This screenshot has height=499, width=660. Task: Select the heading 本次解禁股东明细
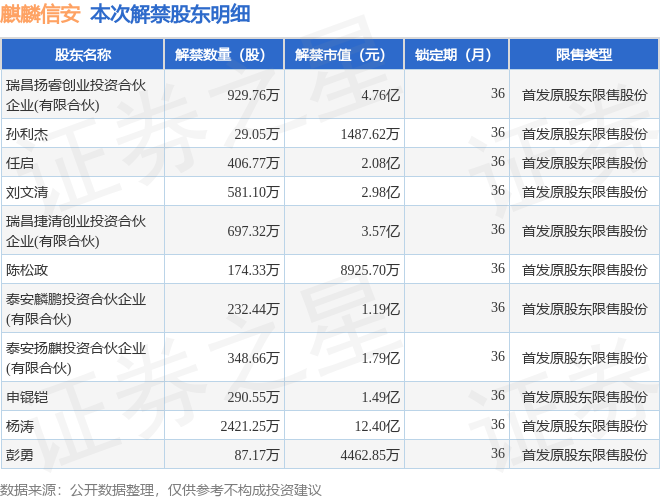[x=170, y=14]
